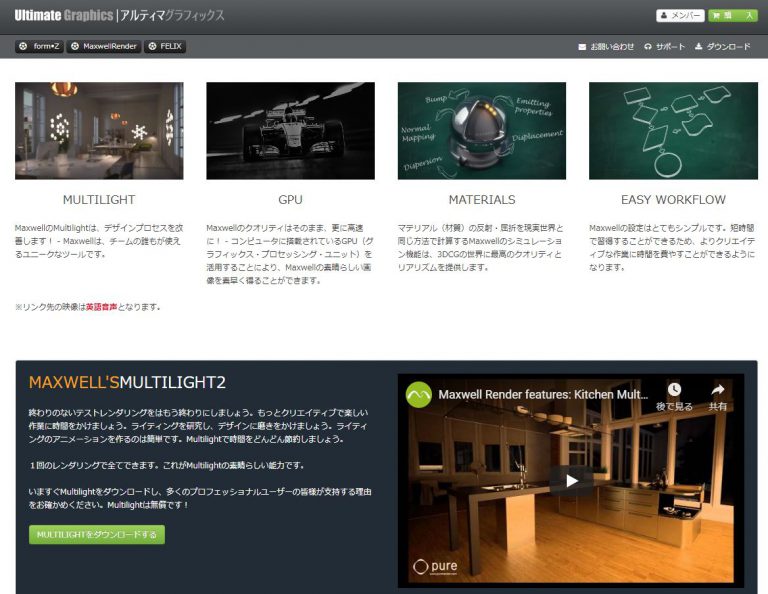Open the FELIX product menu
Screen dimensions: 768x594
pos(165,46)
